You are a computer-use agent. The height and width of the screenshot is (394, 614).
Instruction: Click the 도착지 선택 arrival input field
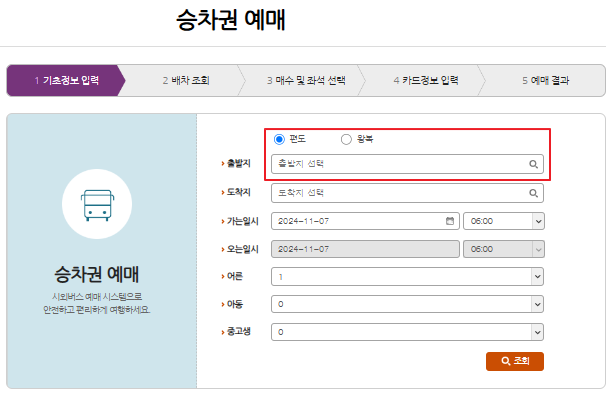(x=407, y=193)
